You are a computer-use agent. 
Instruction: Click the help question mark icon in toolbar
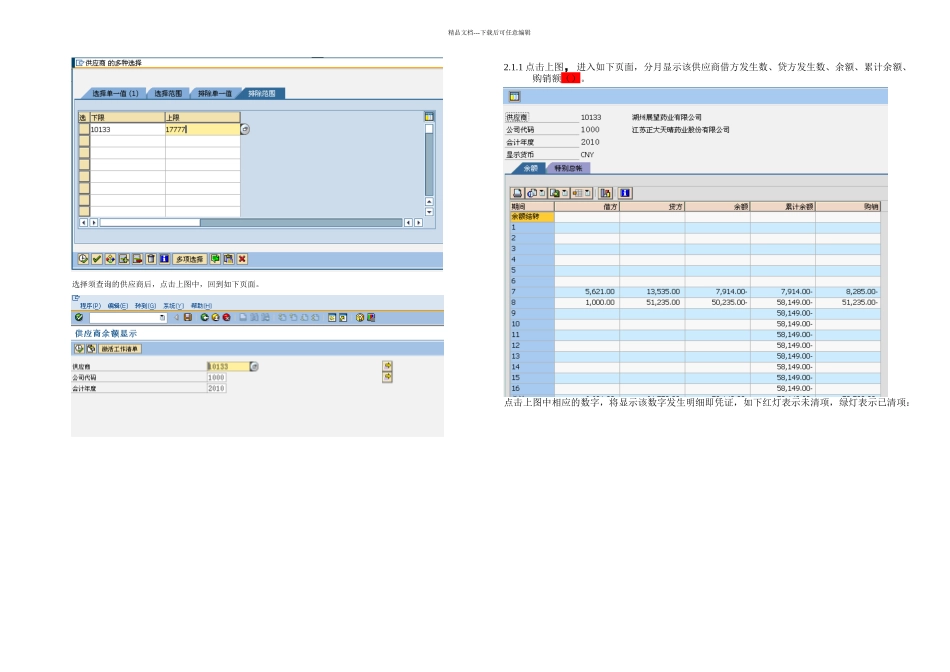pyautogui.click(x=360, y=317)
